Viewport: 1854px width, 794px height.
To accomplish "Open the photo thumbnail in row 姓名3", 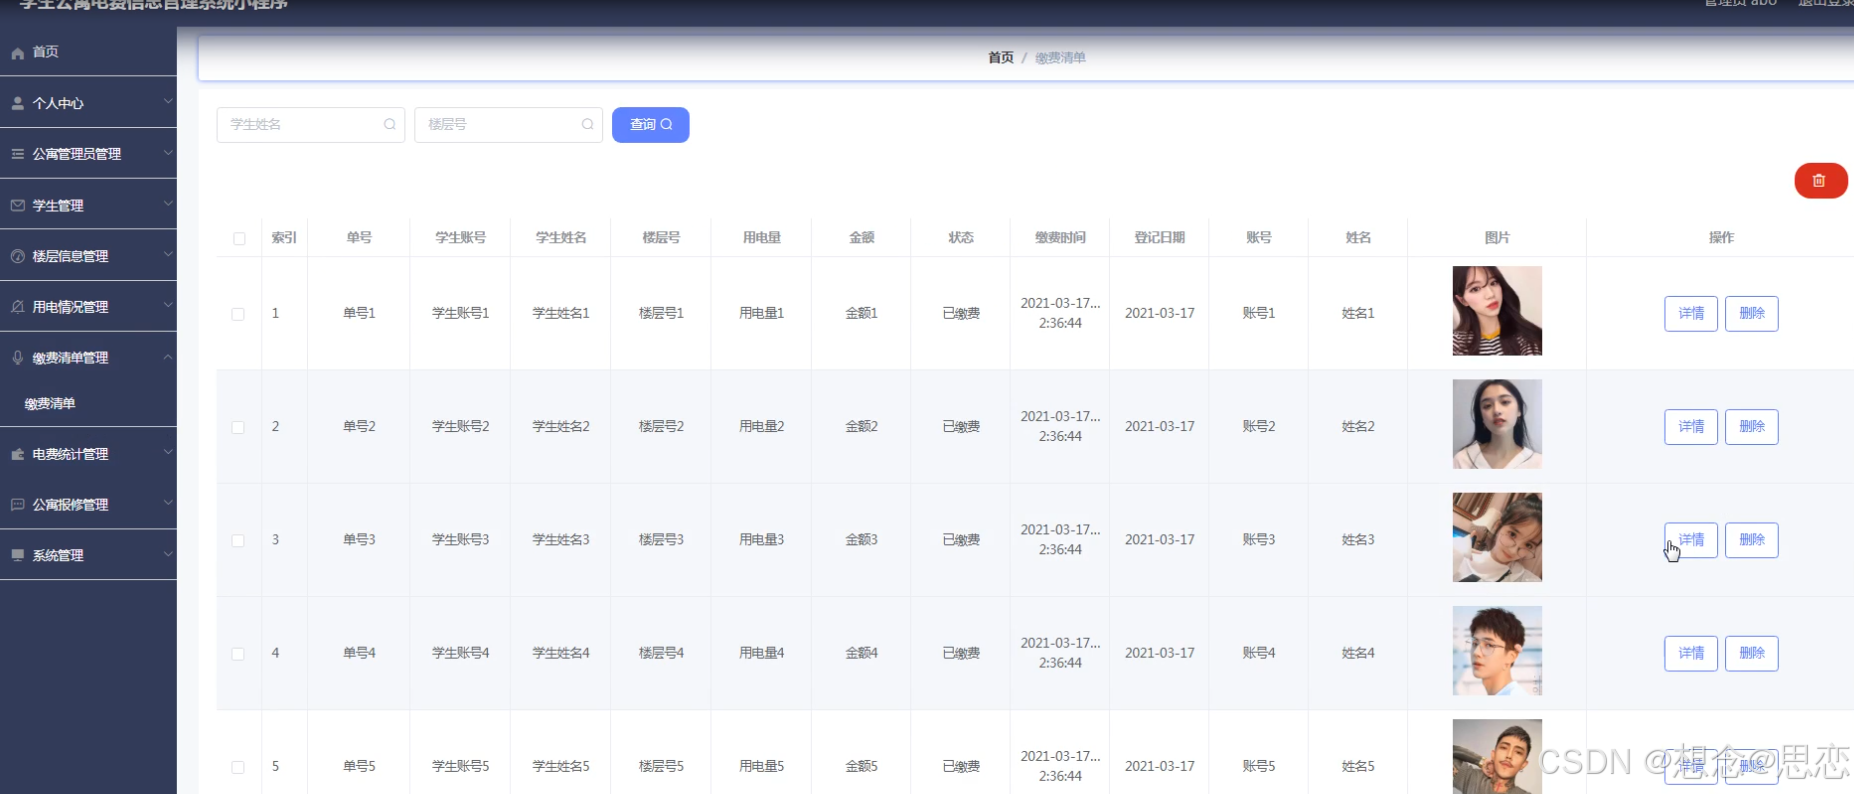I will coord(1497,537).
